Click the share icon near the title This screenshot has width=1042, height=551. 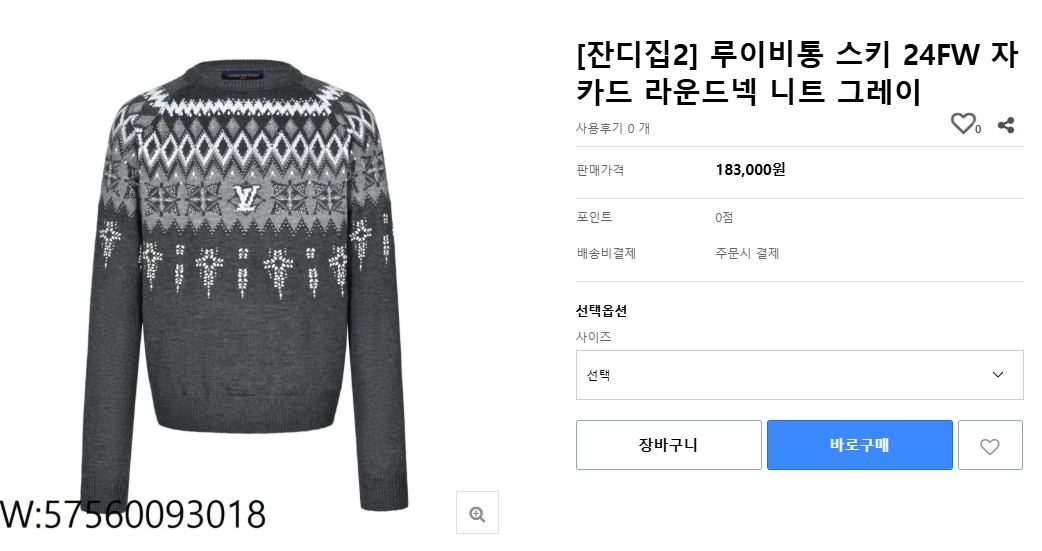point(1007,125)
